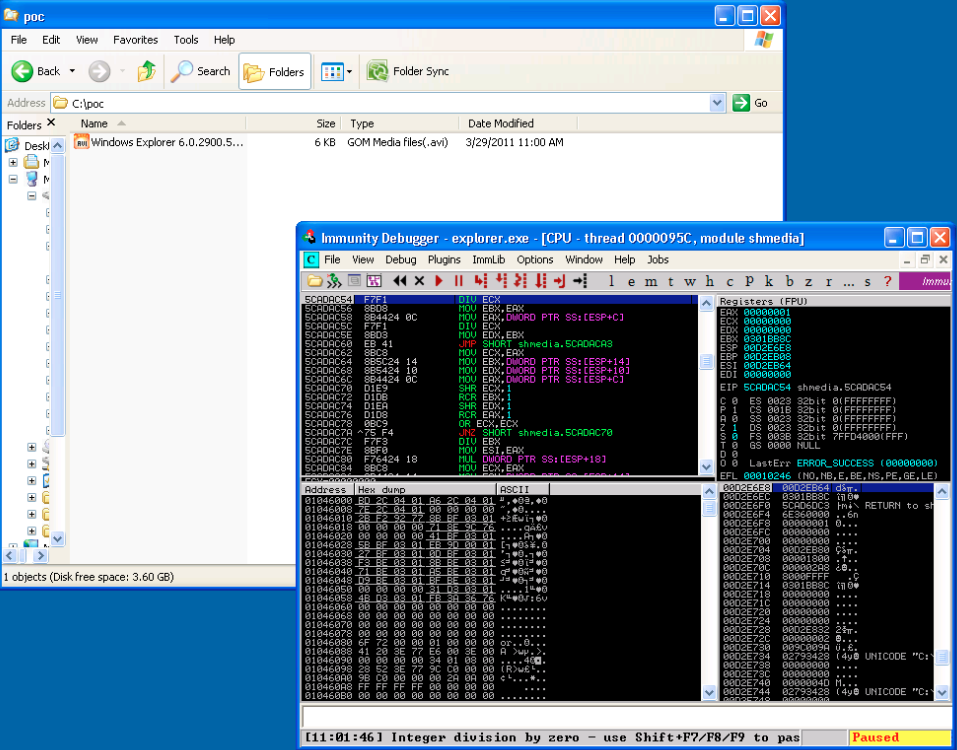The height and width of the screenshot is (750, 957).
Task: Click the Search button in Explorer toolbar
Action: 200,71
